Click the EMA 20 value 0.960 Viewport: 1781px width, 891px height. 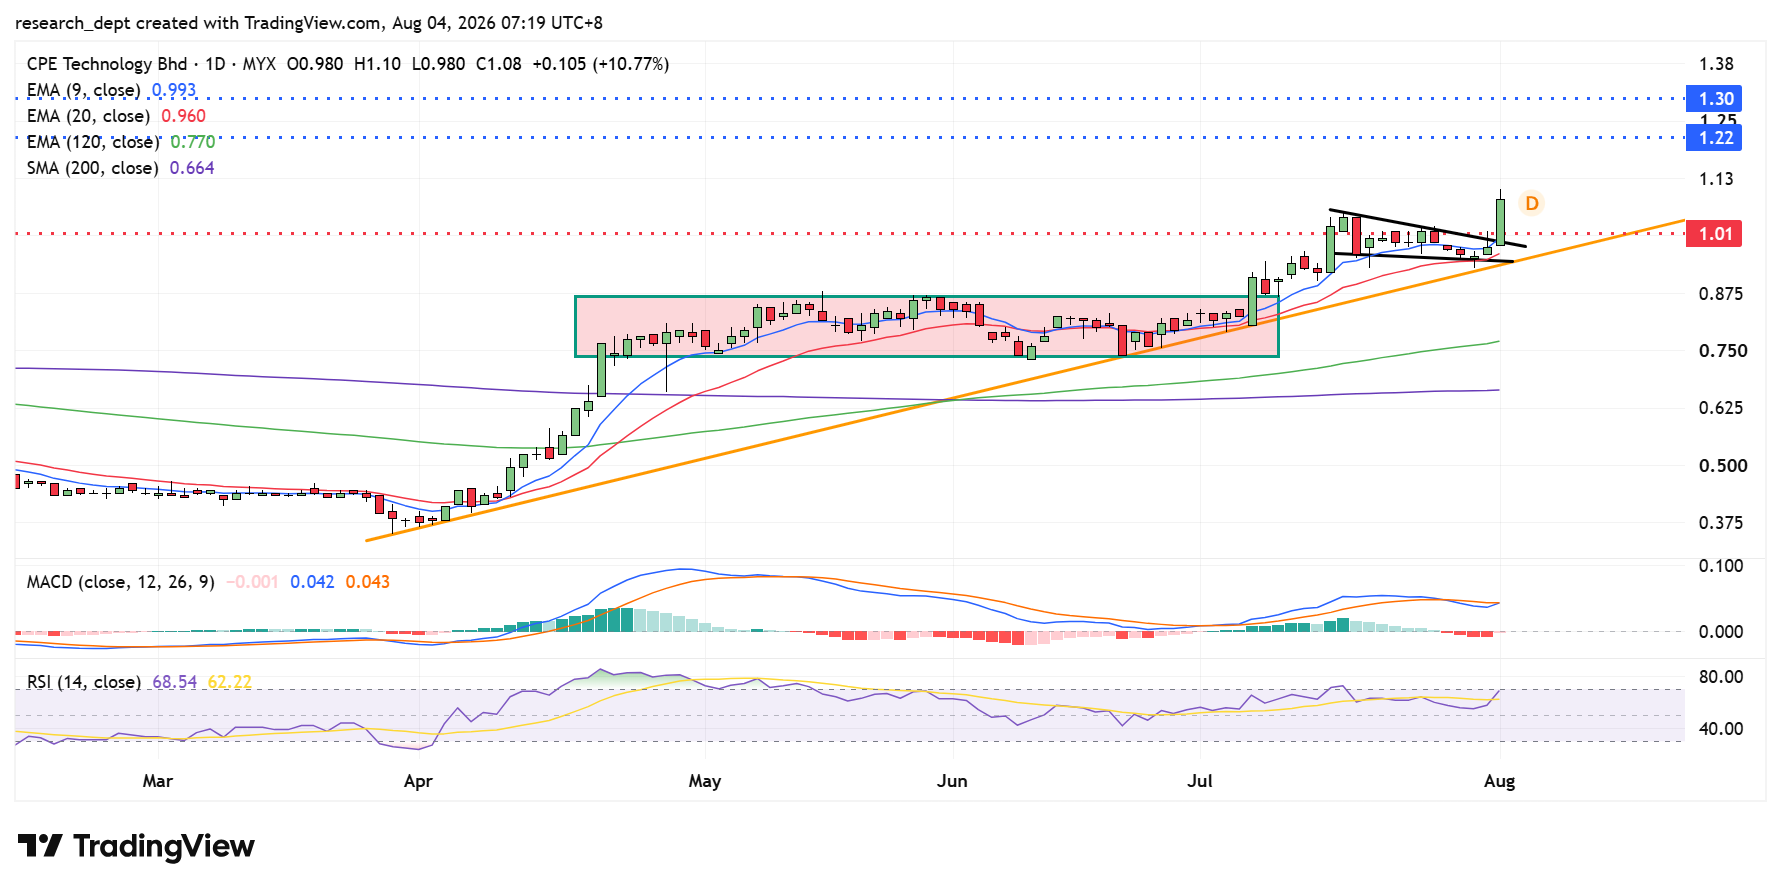pyautogui.click(x=183, y=116)
